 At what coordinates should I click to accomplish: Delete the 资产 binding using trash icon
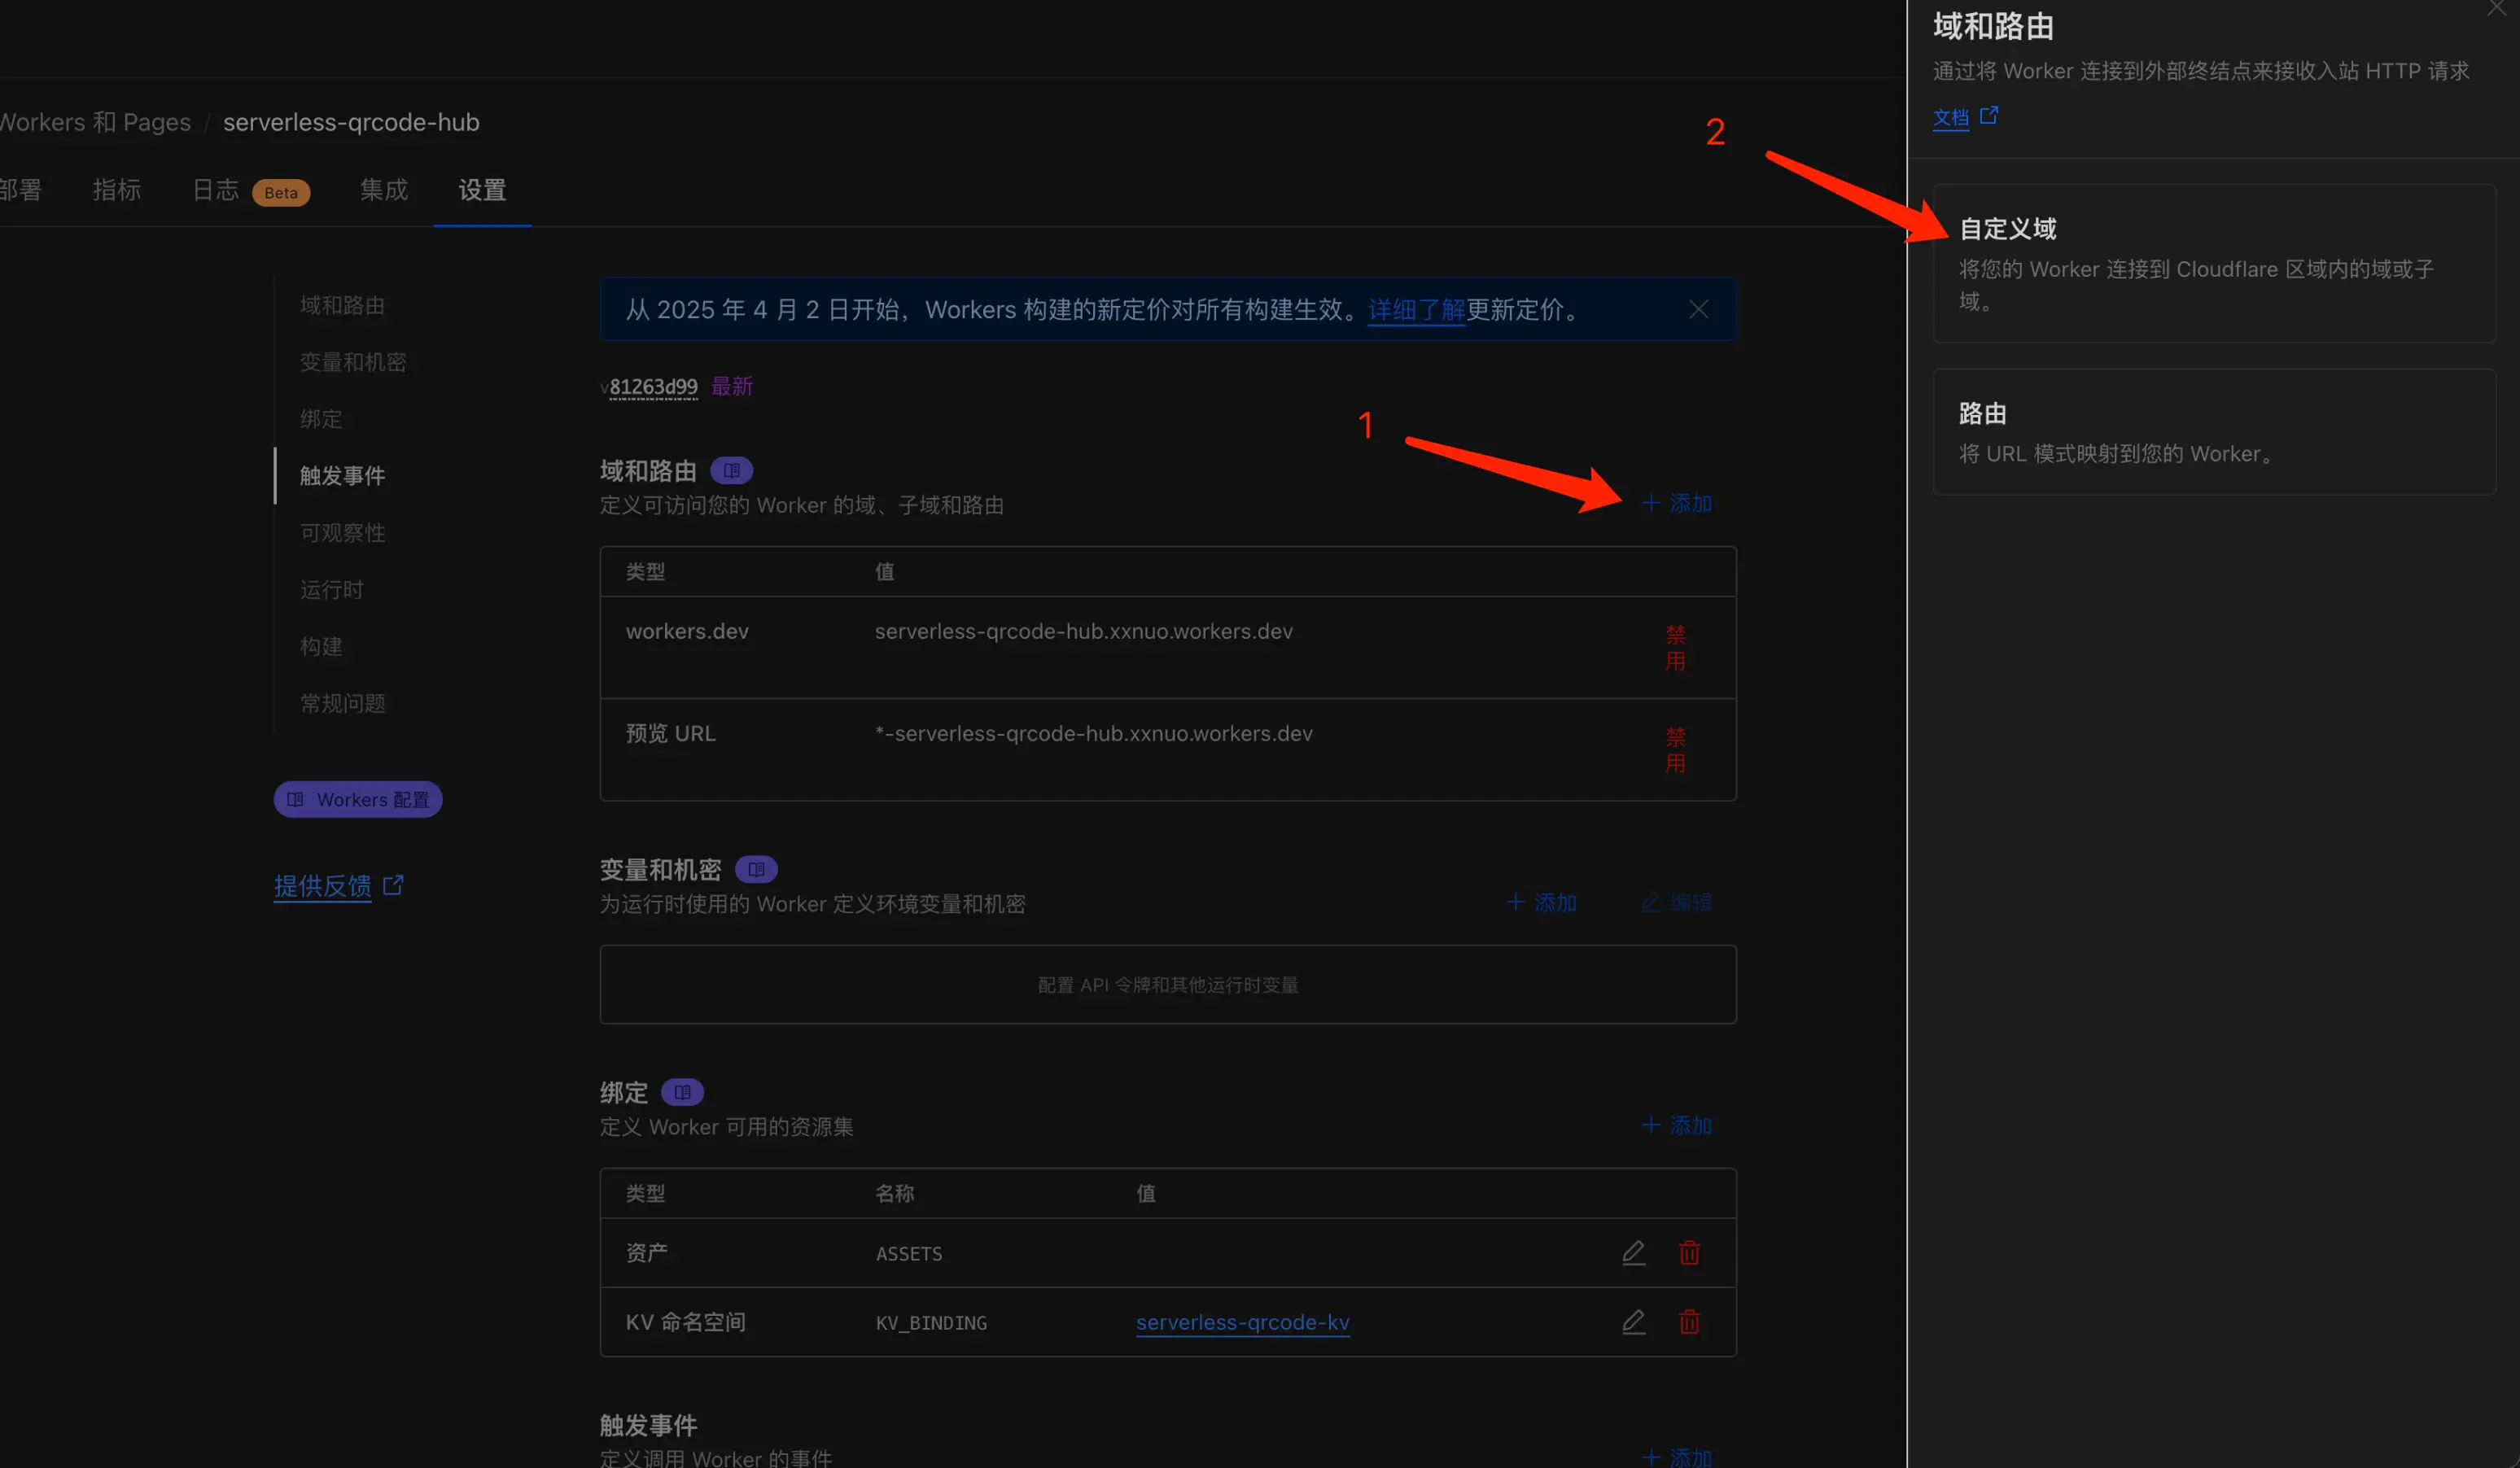(1689, 1253)
